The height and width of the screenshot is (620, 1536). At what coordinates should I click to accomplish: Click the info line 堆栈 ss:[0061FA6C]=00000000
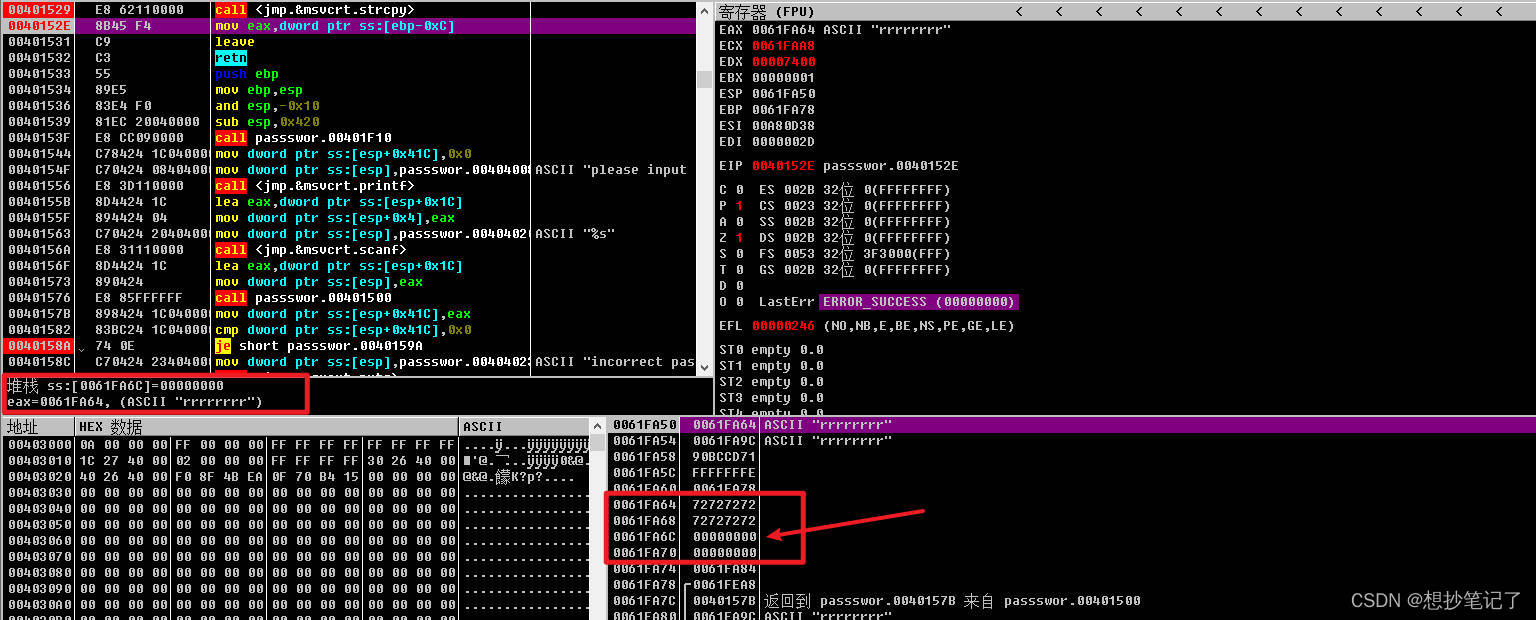(115, 386)
